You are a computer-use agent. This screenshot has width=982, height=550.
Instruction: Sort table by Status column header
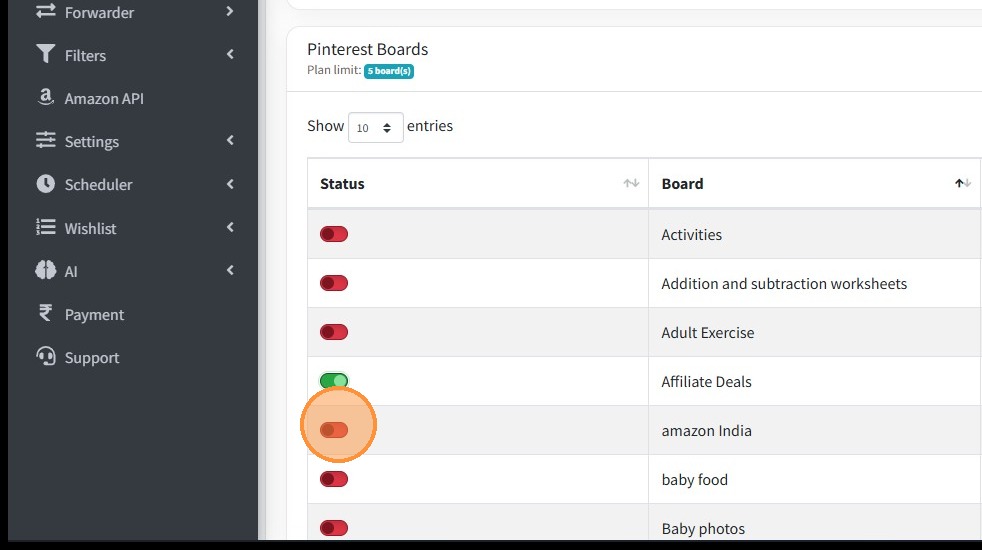click(x=342, y=184)
